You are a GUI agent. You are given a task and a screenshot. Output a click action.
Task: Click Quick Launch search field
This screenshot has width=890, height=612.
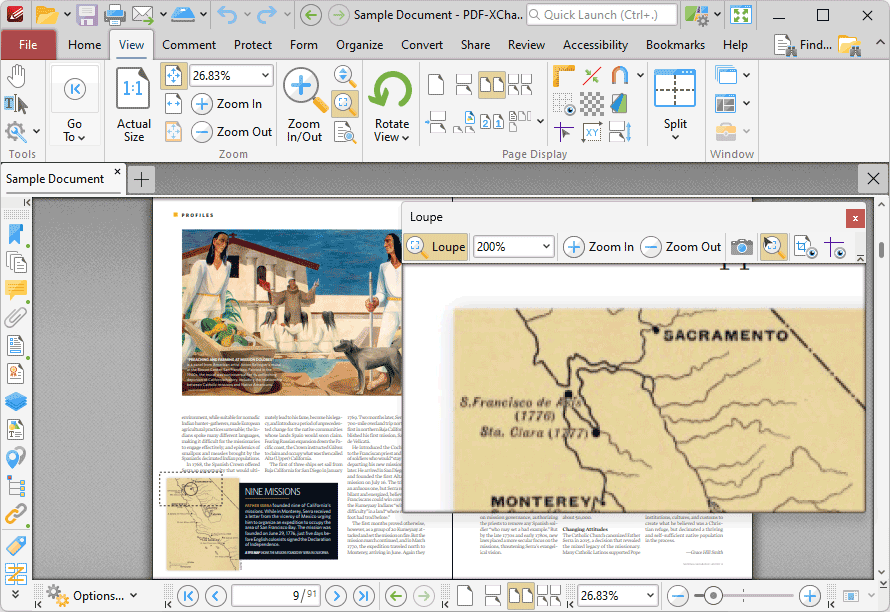click(x=602, y=15)
